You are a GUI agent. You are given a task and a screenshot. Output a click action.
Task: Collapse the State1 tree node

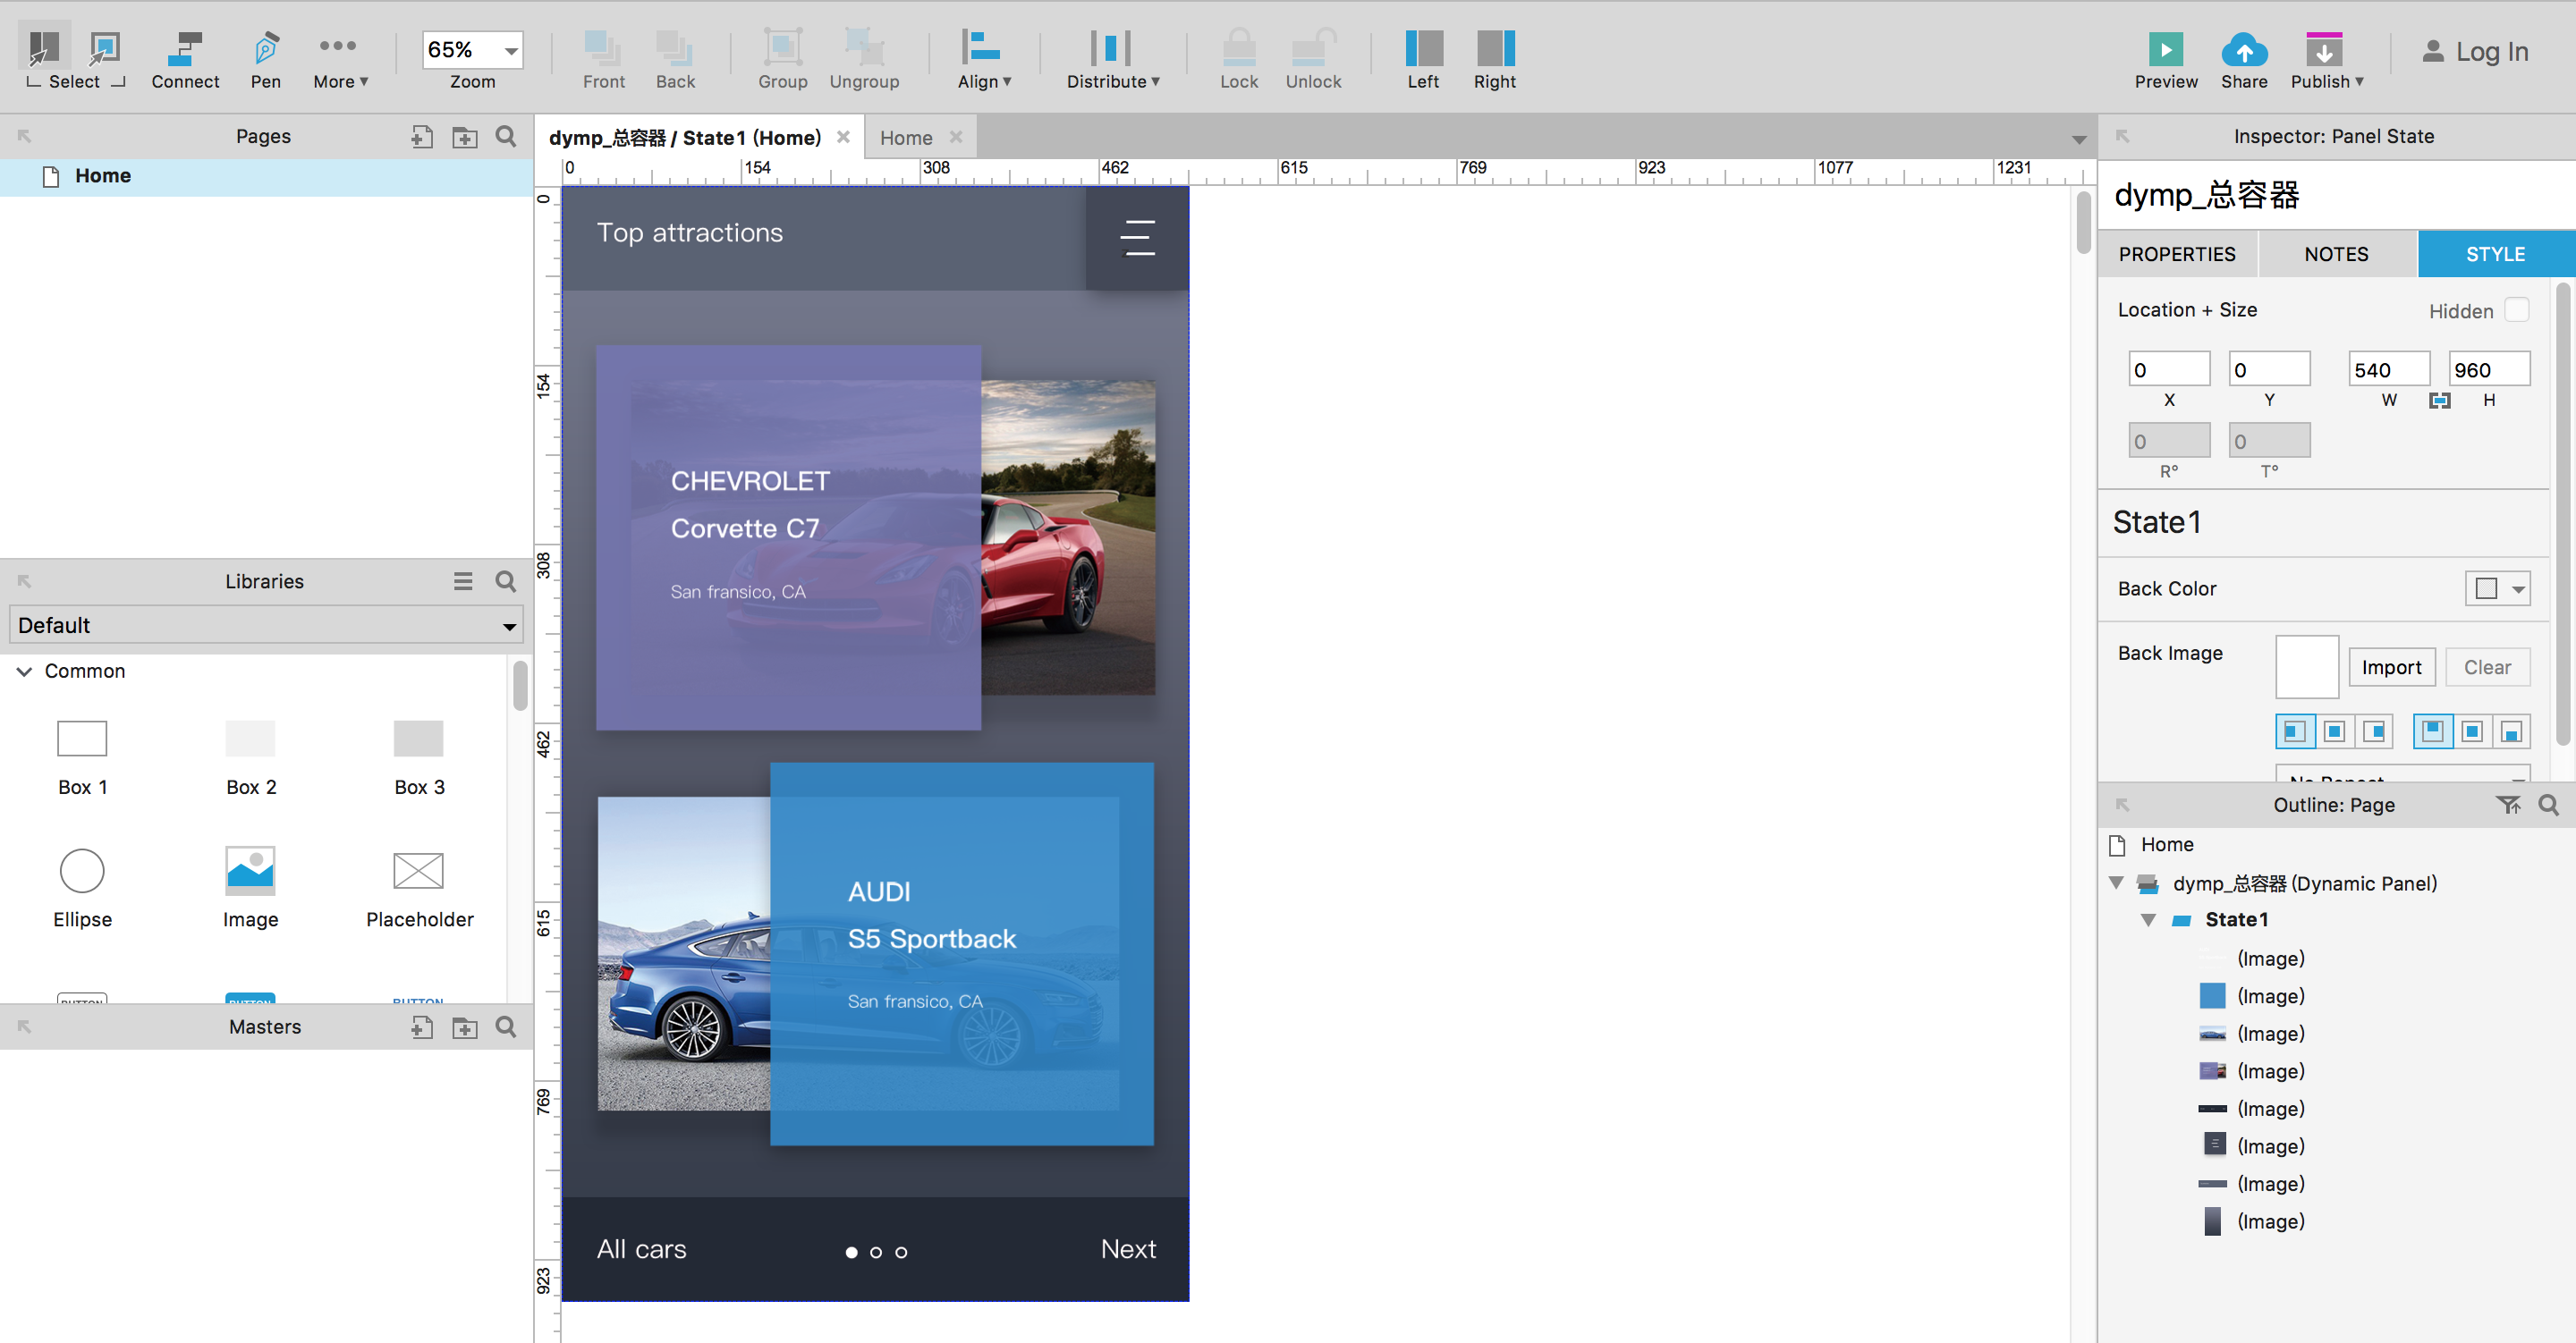click(2148, 920)
